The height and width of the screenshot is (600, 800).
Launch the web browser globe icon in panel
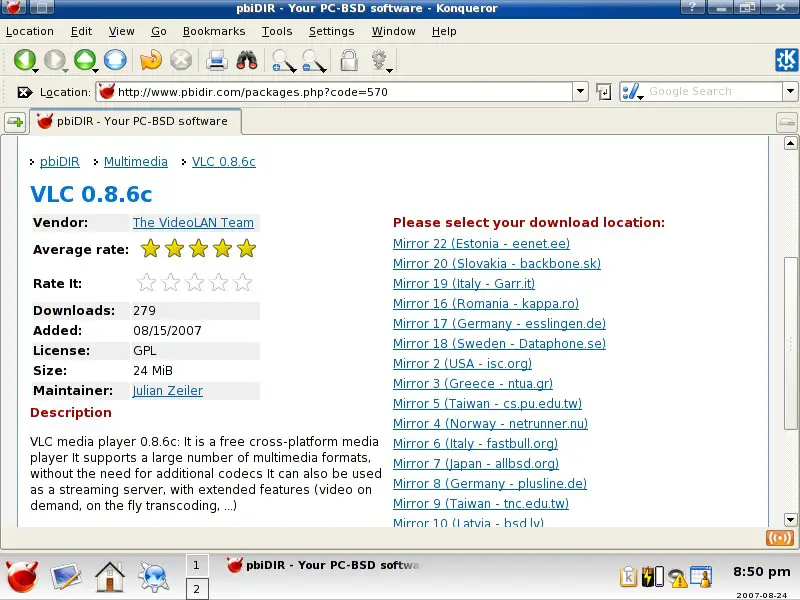[x=154, y=577]
